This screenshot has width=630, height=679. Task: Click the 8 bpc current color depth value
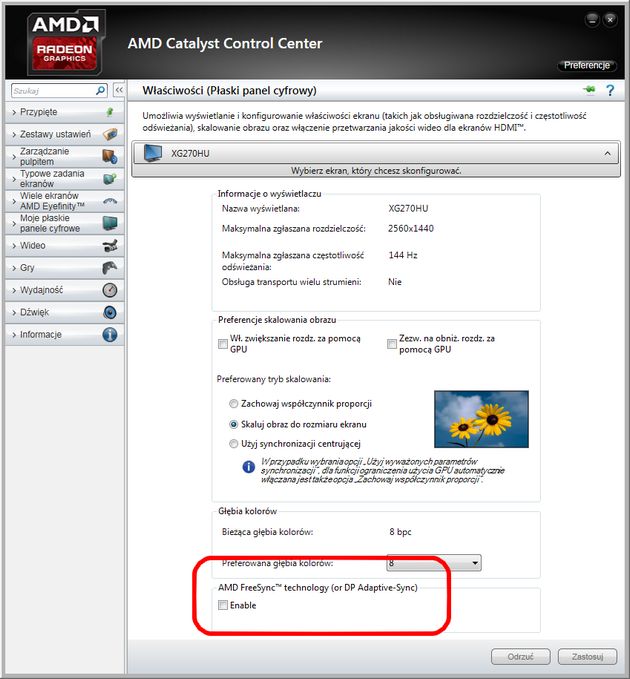click(400, 532)
